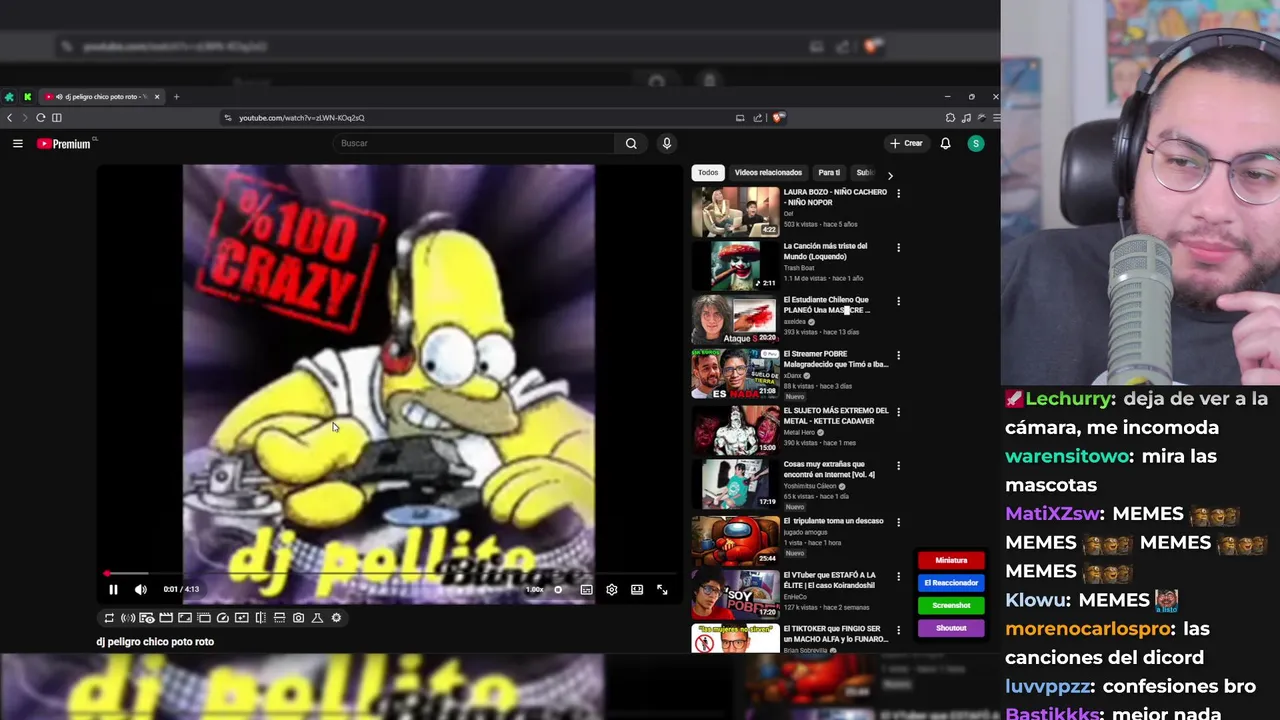Select the Para ti chip
The width and height of the screenshot is (1280, 720).
pos(829,173)
